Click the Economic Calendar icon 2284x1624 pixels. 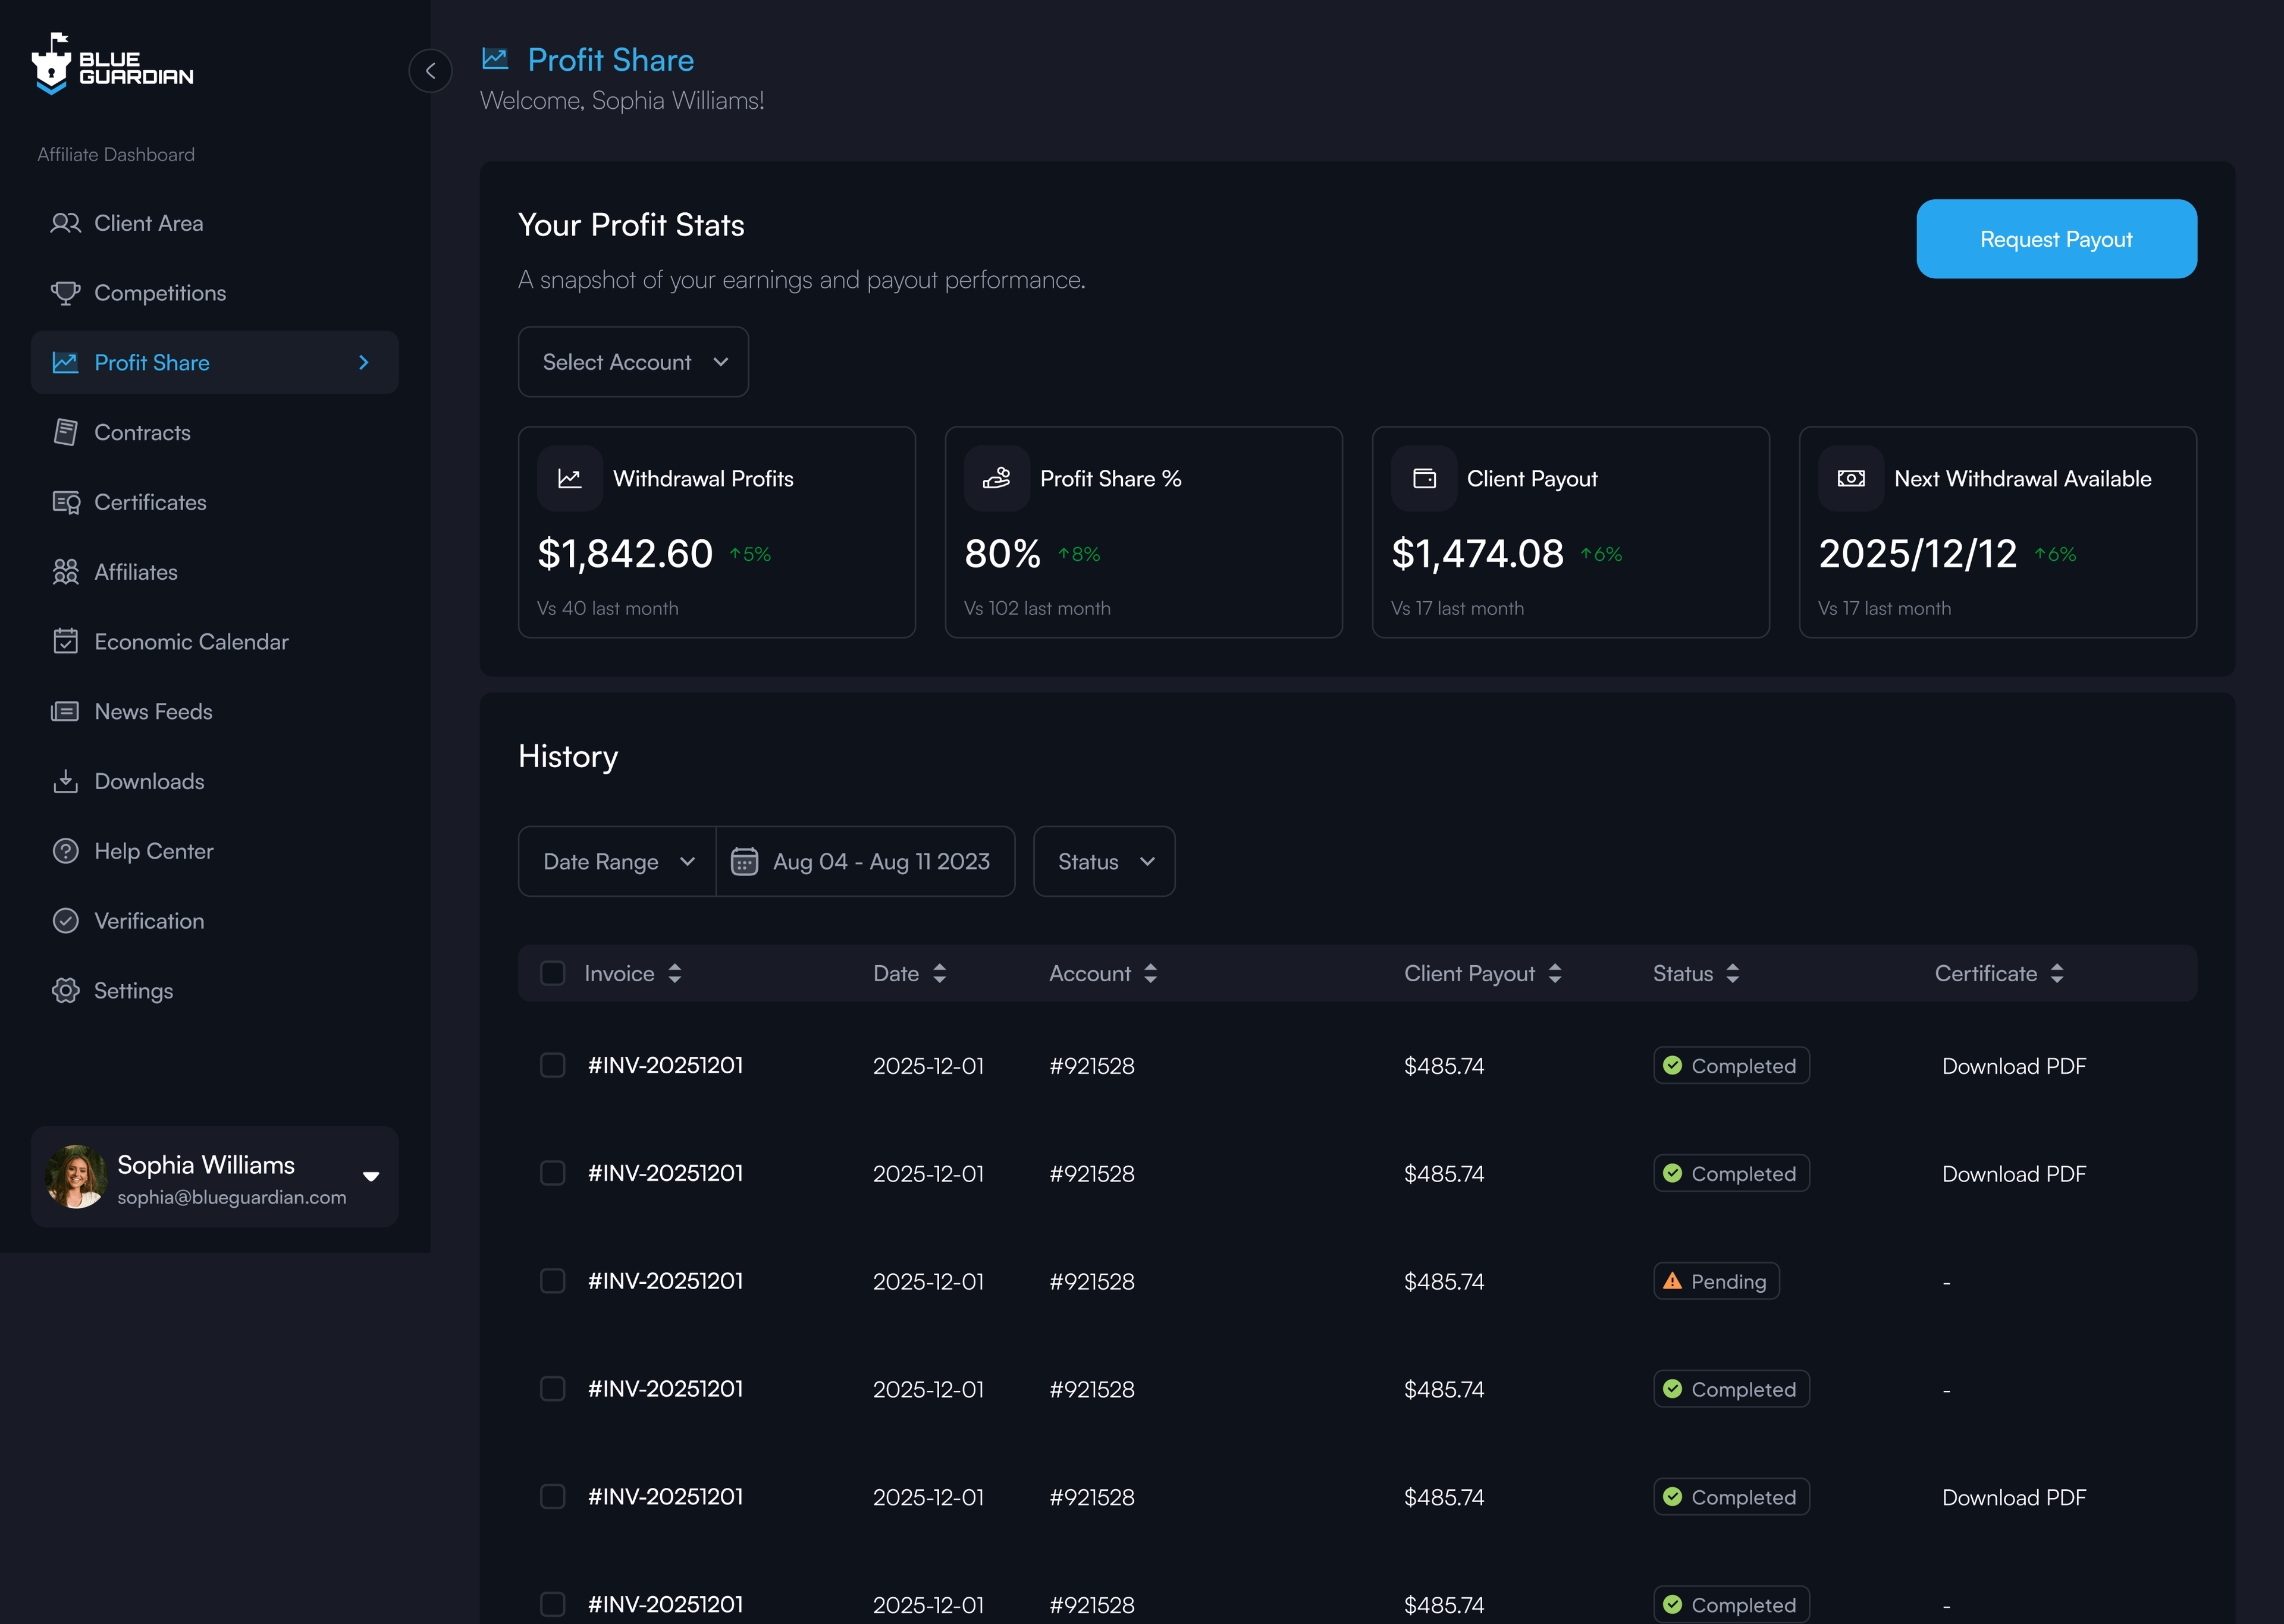coord(65,641)
